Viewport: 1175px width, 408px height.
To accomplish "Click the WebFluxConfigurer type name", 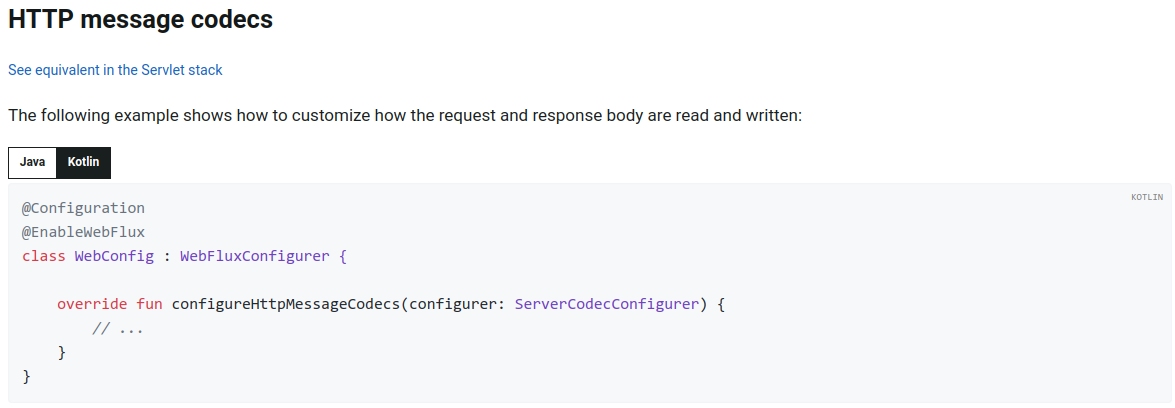I will (x=255, y=256).
